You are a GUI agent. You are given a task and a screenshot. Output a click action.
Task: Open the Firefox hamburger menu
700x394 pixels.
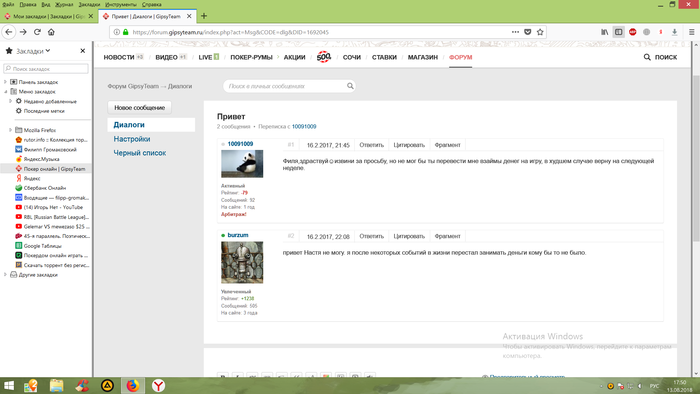[x=692, y=32]
